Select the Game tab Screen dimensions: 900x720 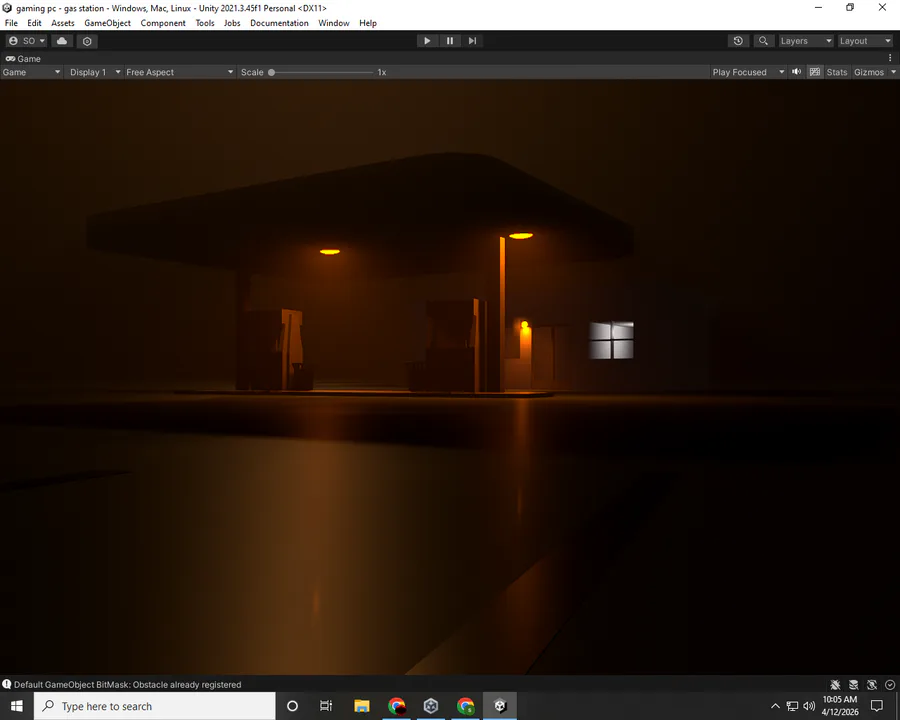tap(23, 59)
